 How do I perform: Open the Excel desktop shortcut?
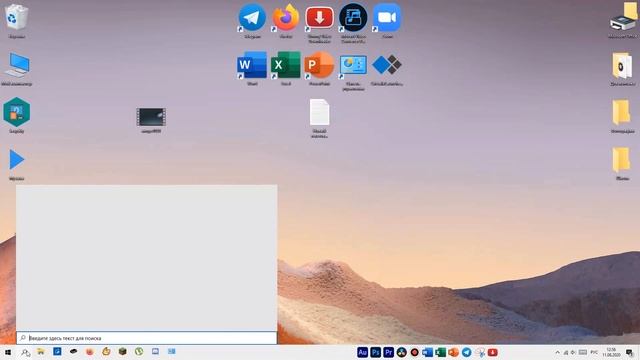[x=286, y=65]
